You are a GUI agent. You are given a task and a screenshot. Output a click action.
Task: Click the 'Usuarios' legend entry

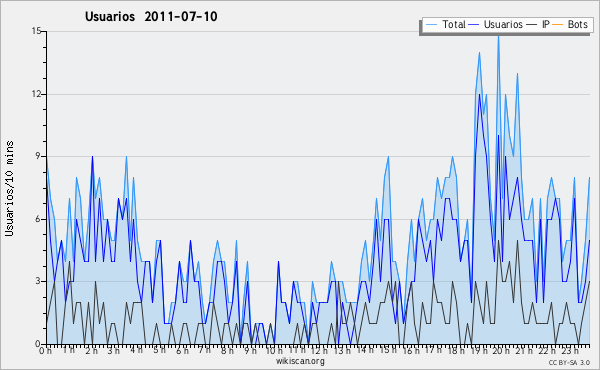[x=503, y=24]
